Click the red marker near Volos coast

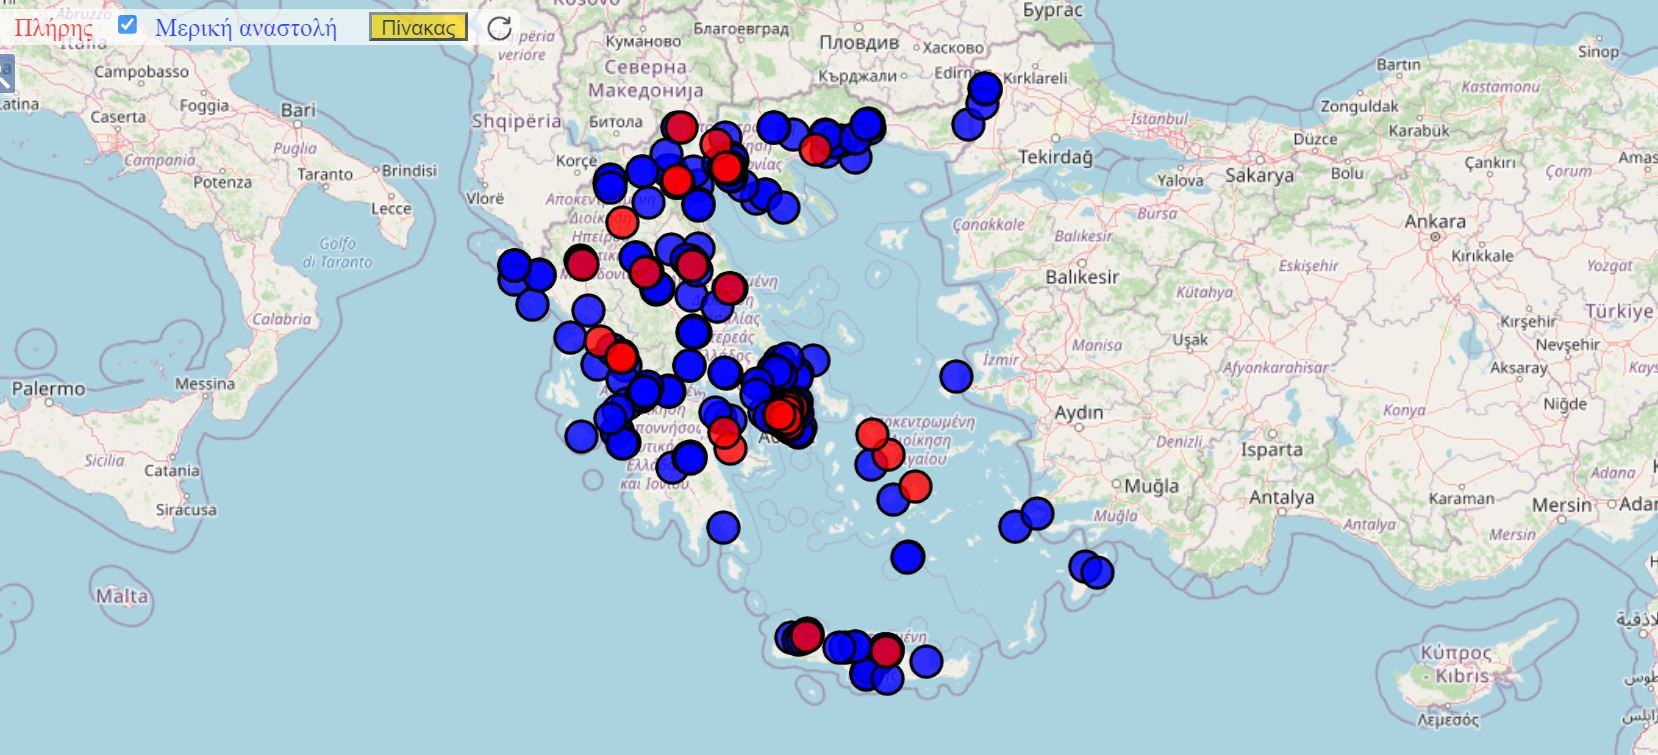pyautogui.click(x=729, y=288)
